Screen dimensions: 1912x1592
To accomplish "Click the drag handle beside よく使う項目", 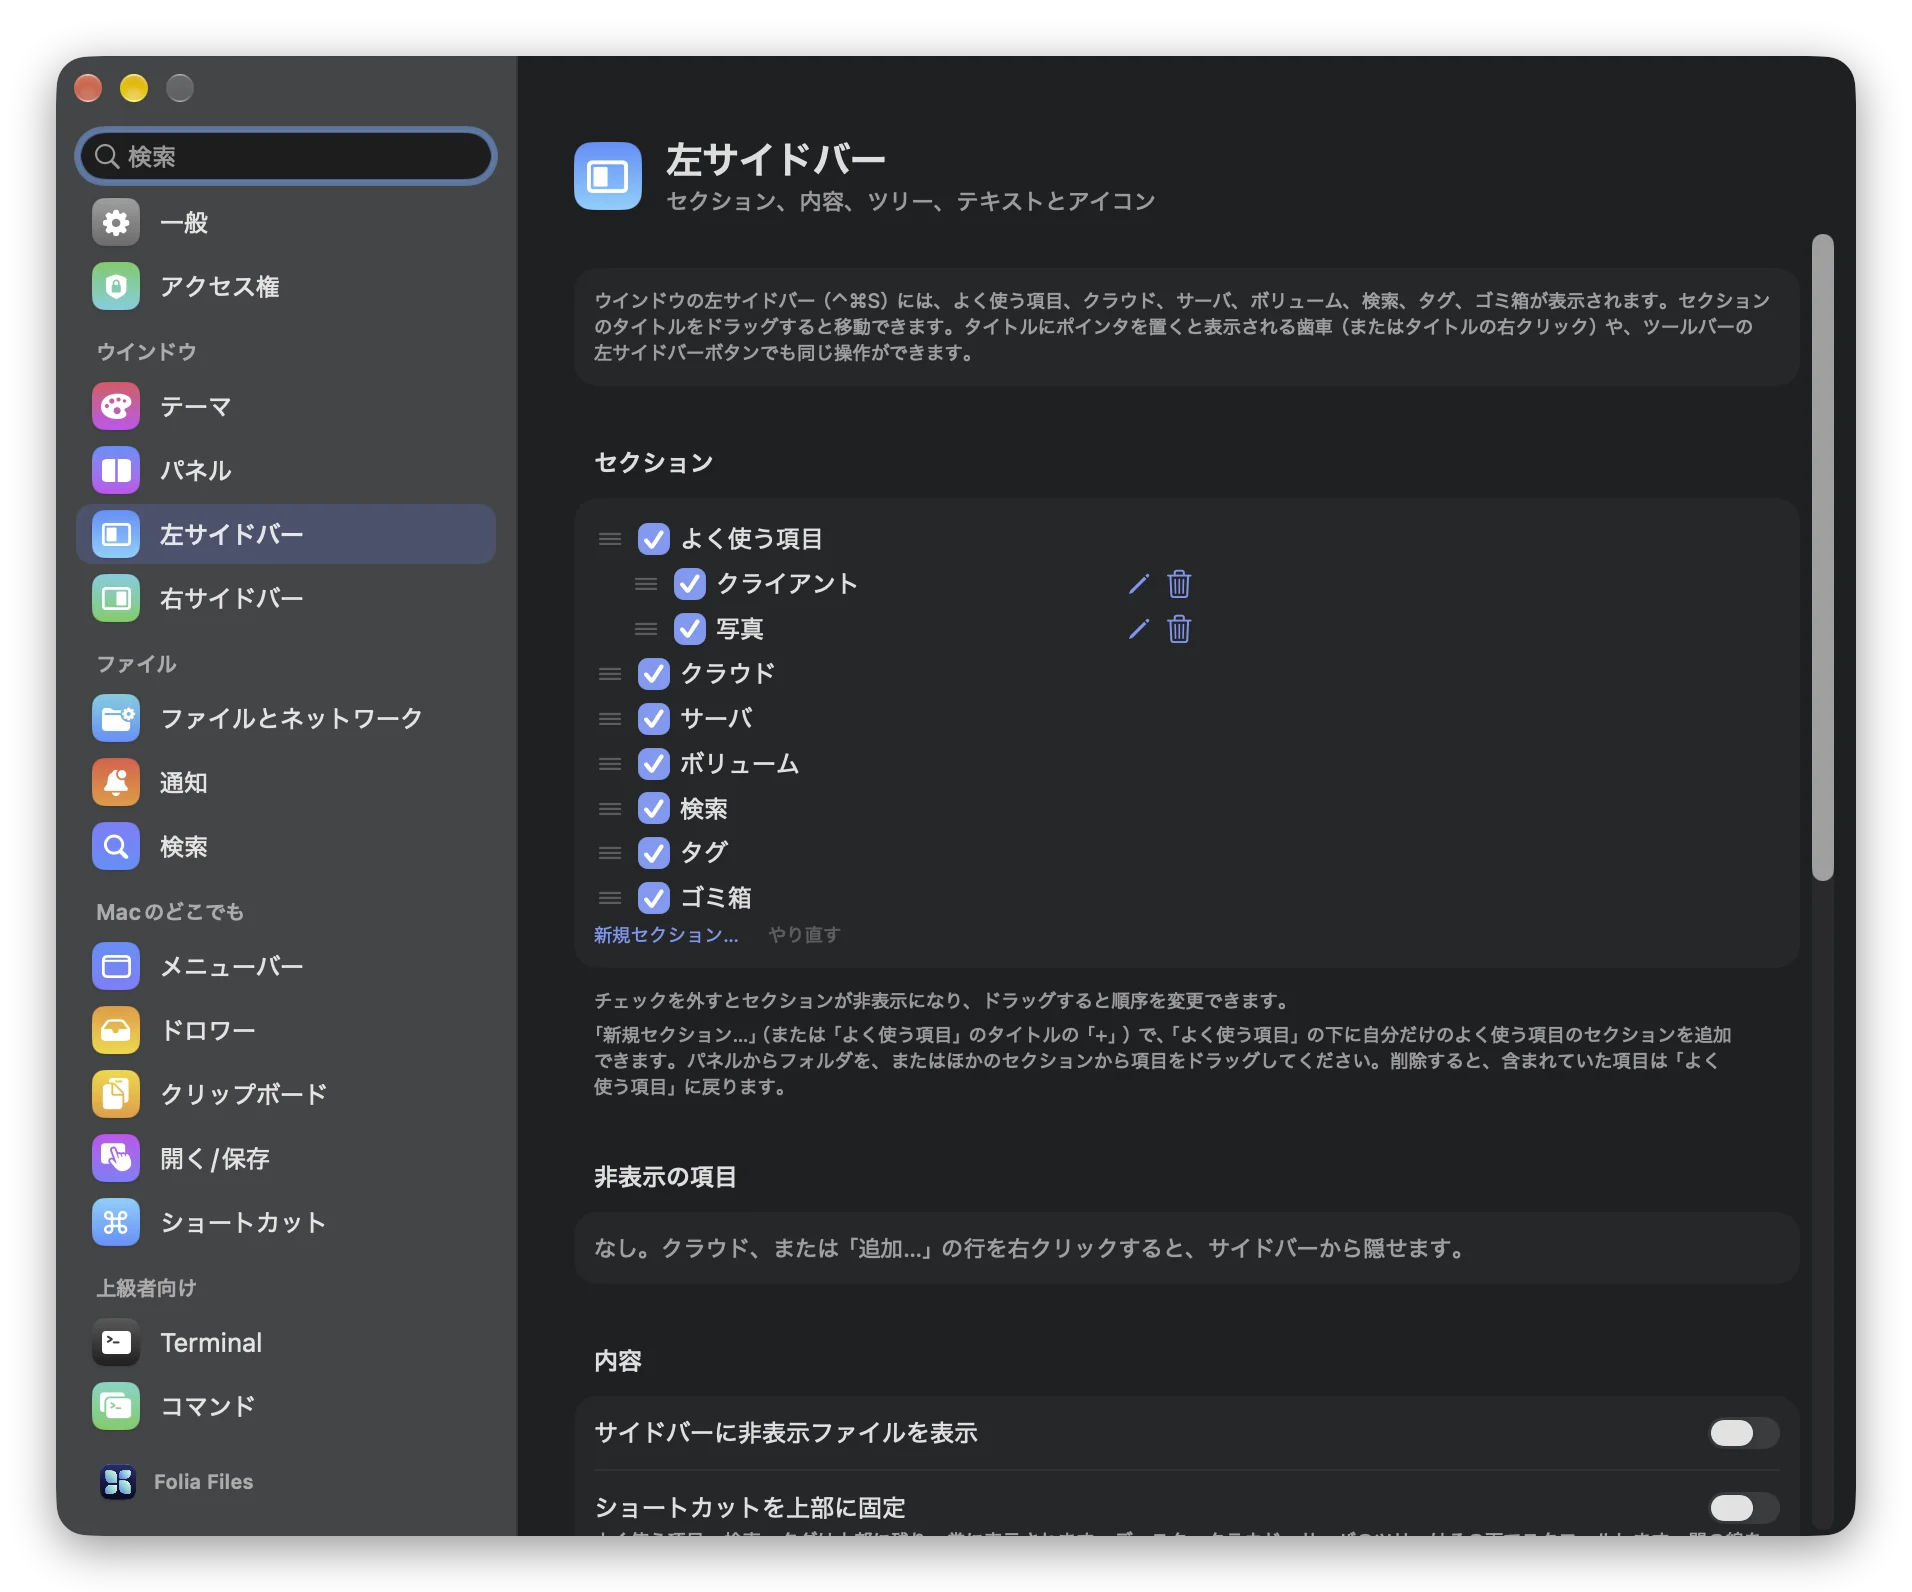I will pyautogui.click(x=610, y=539).
